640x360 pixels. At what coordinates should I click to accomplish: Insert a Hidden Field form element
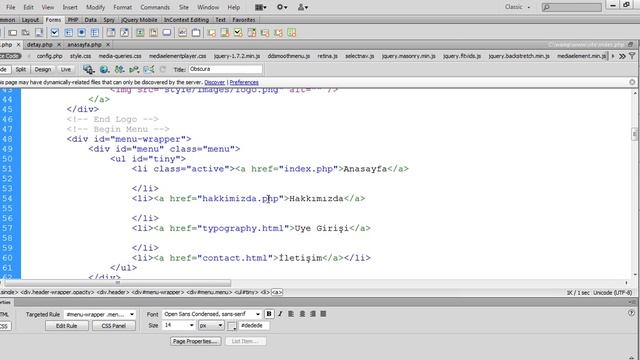pyautogui.click(x=26, y=33)
